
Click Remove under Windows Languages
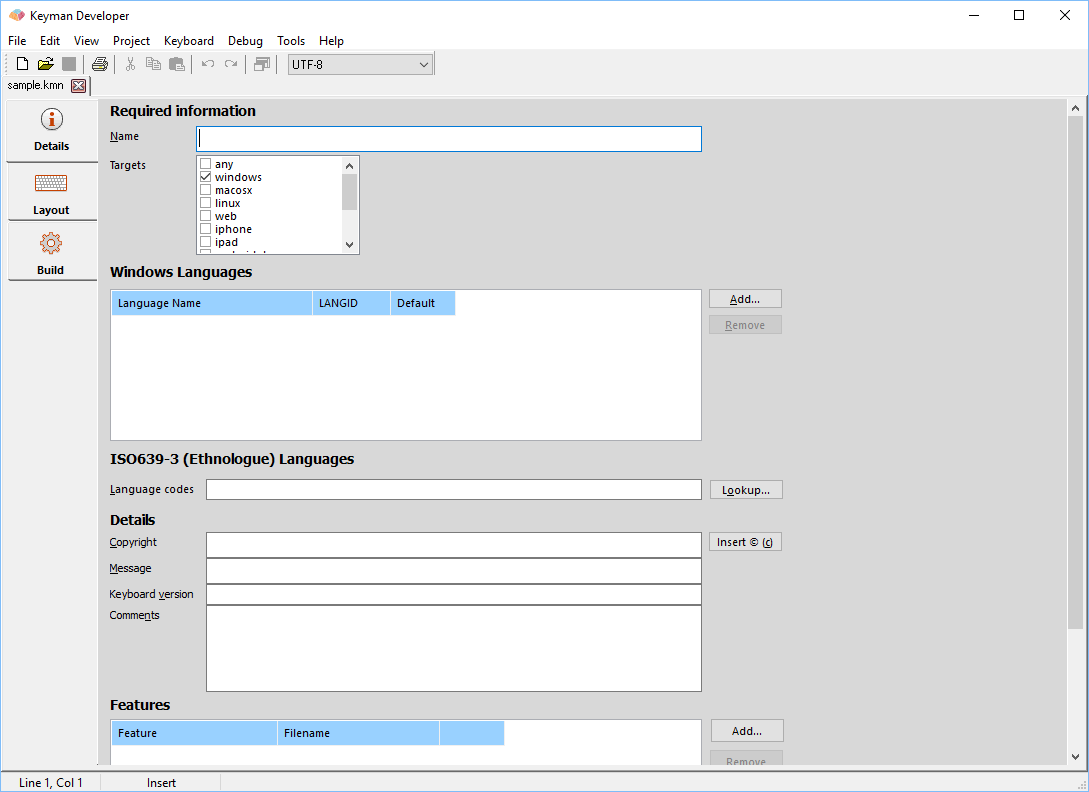[745, 325]
